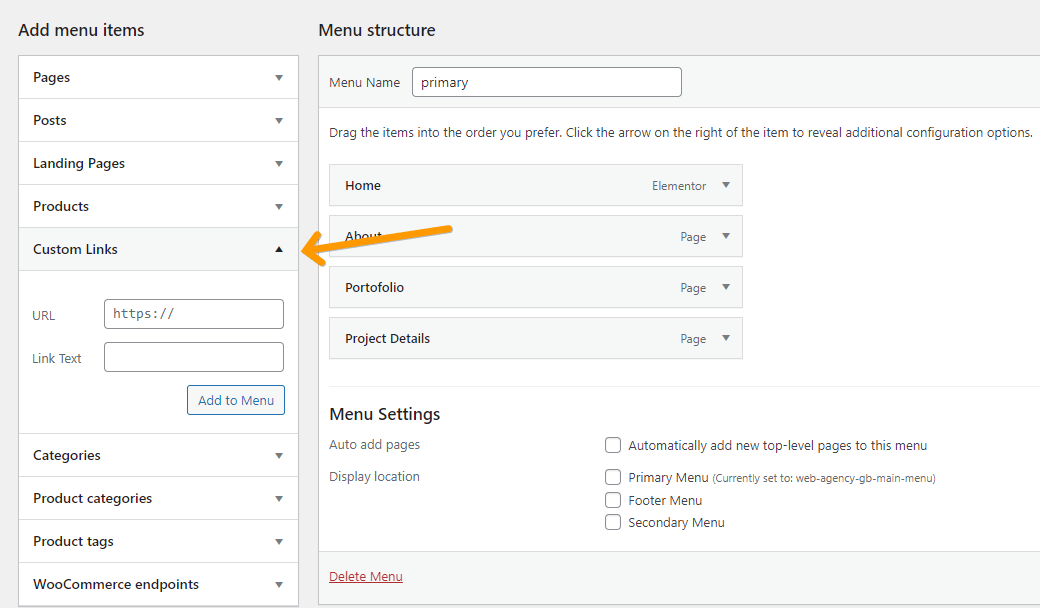Enable automatically add new top-level pages
This screenshot has height=608, width=1040.
pyautogui.click(x=613, y=445)
